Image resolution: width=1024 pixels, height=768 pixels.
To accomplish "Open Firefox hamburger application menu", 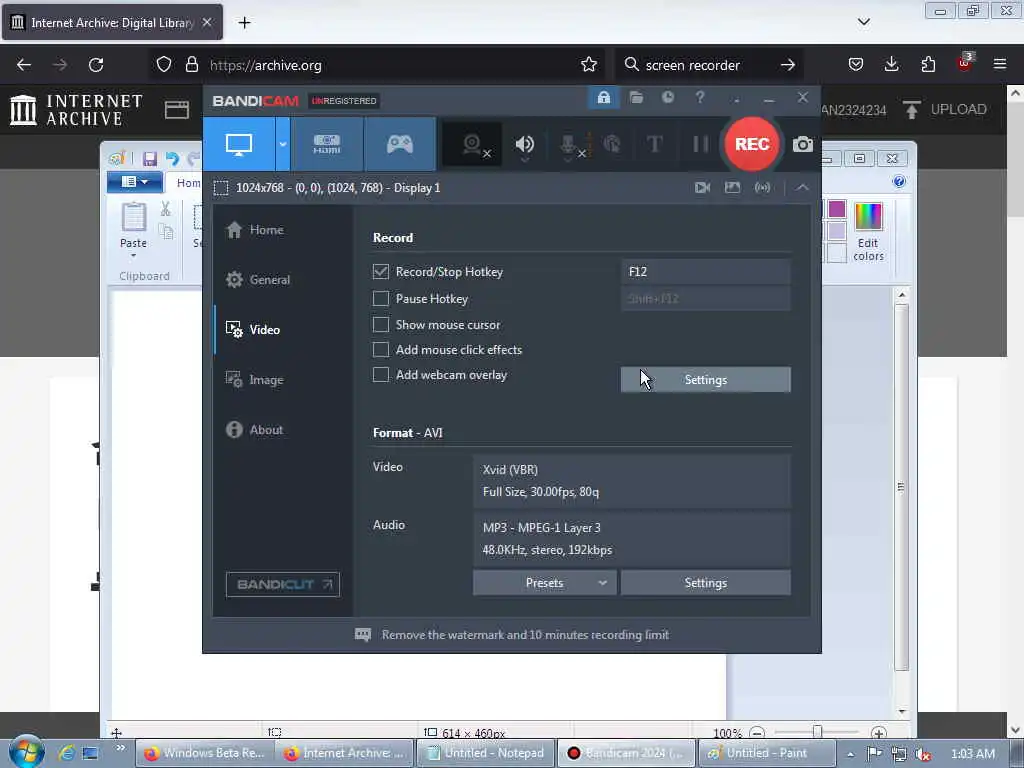I will point(1000,64).
